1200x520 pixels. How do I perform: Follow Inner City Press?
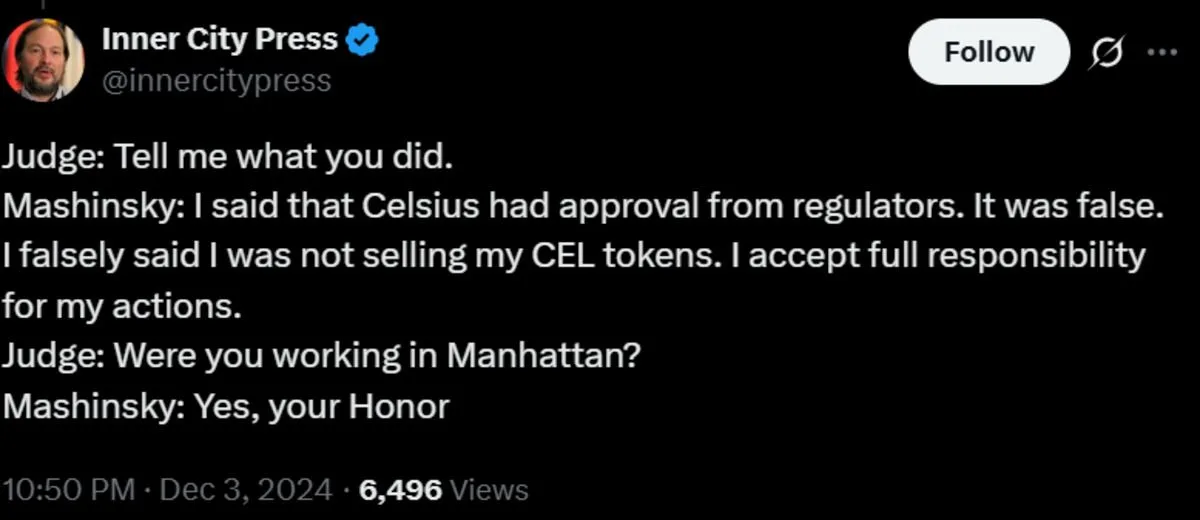point(989,52)
